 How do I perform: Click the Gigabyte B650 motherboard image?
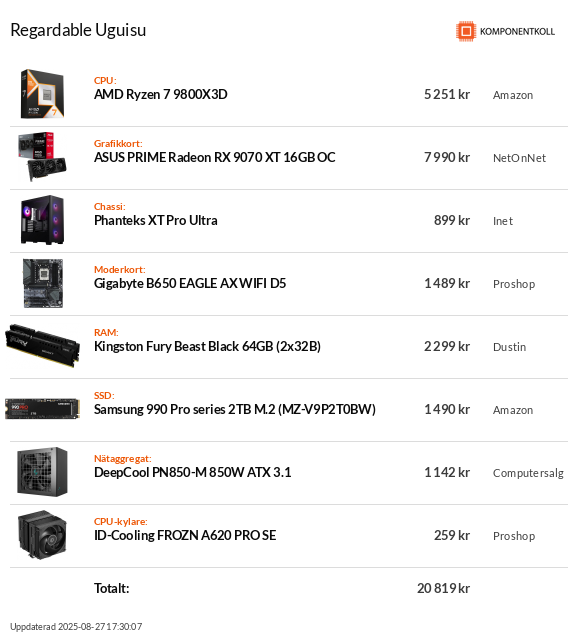point(43,283)
